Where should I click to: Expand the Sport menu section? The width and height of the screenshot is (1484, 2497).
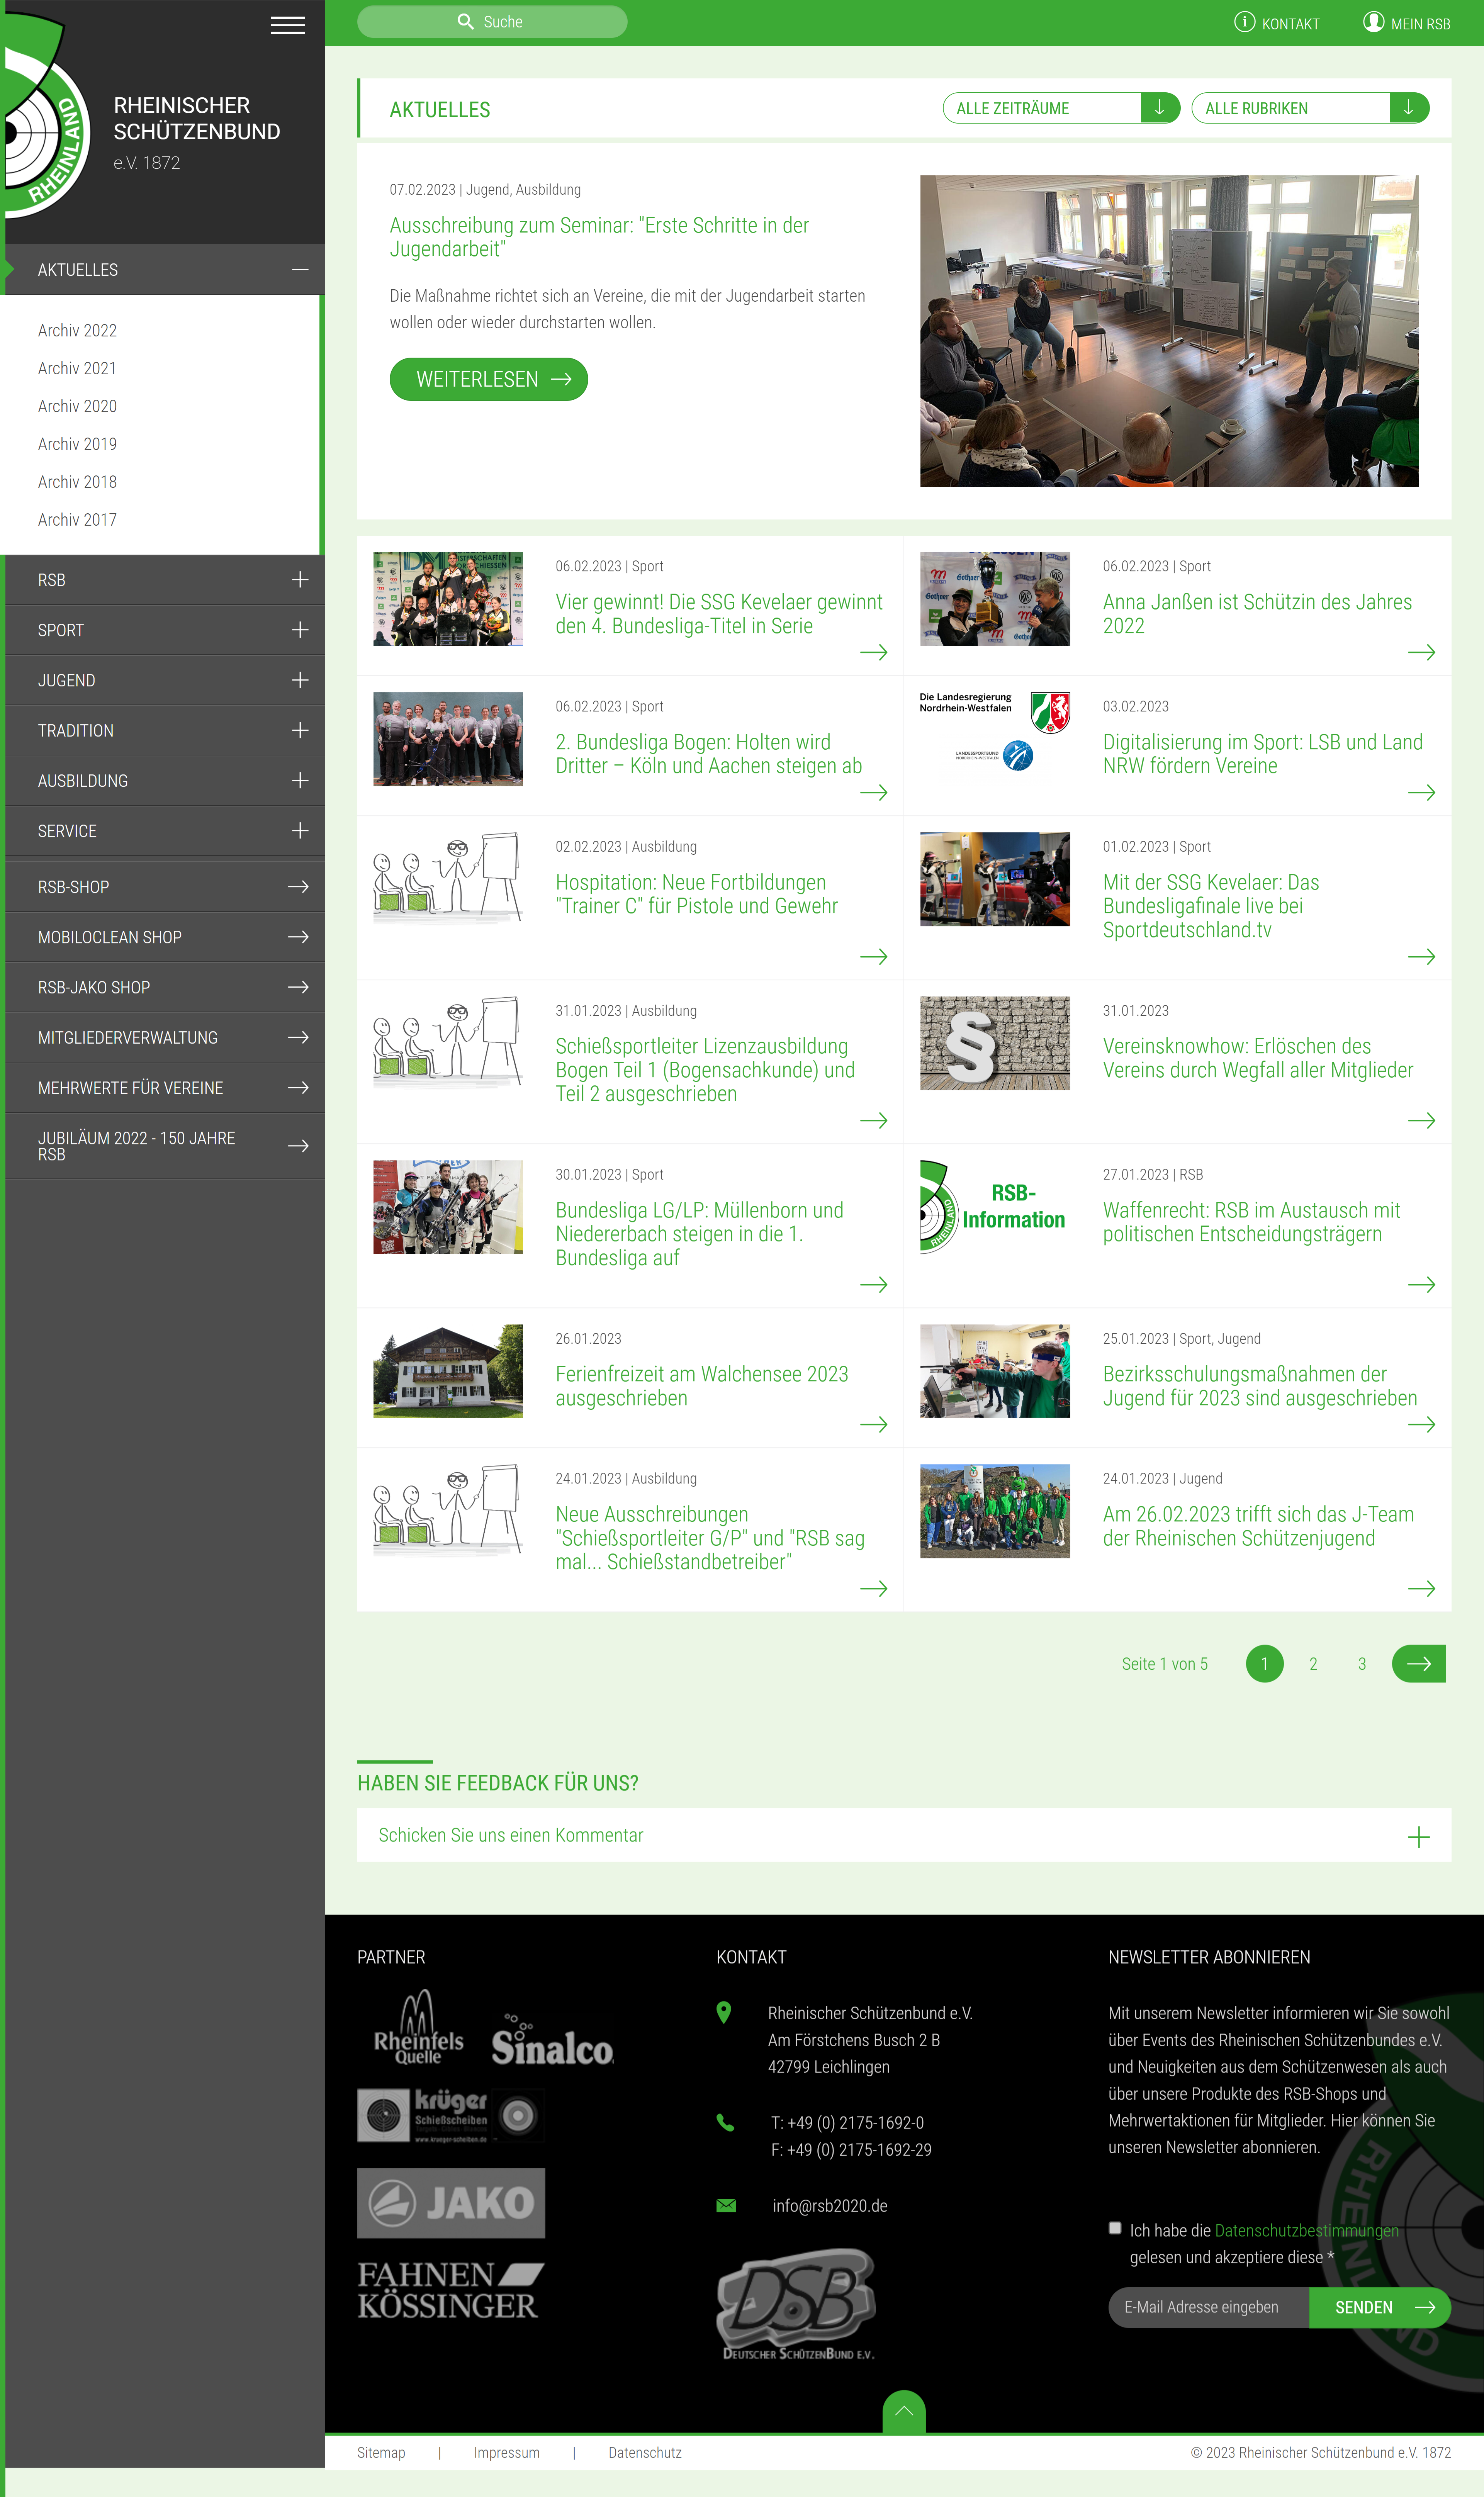point(300,630)
